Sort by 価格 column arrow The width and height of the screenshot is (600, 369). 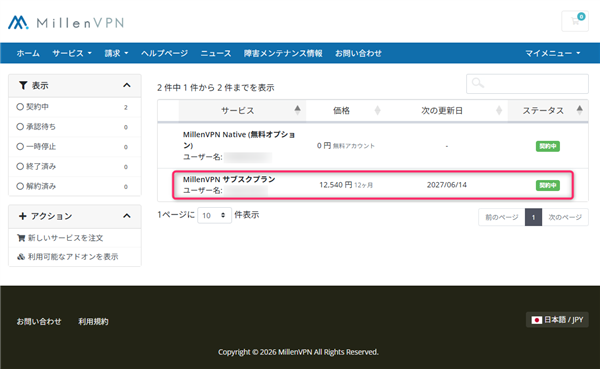[x=377, y=110]
